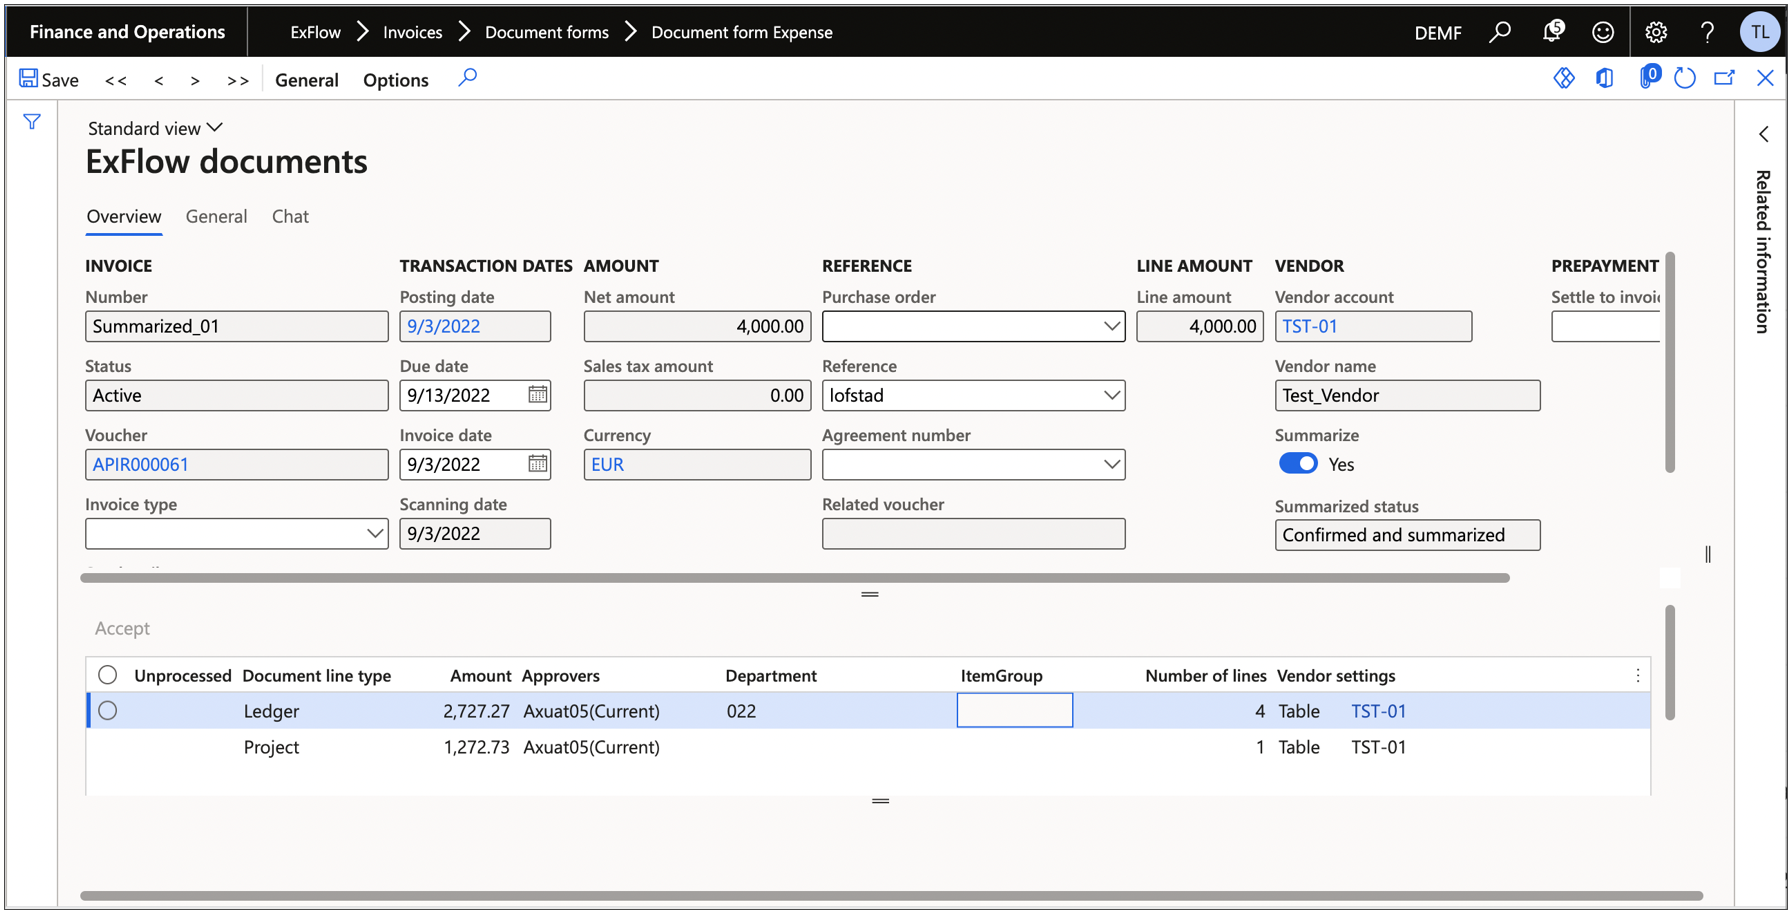Image resolution: width=1791 pixels, height=914 pixels.
Task: Expand the Related information pane
Action: coord(1764,134)
